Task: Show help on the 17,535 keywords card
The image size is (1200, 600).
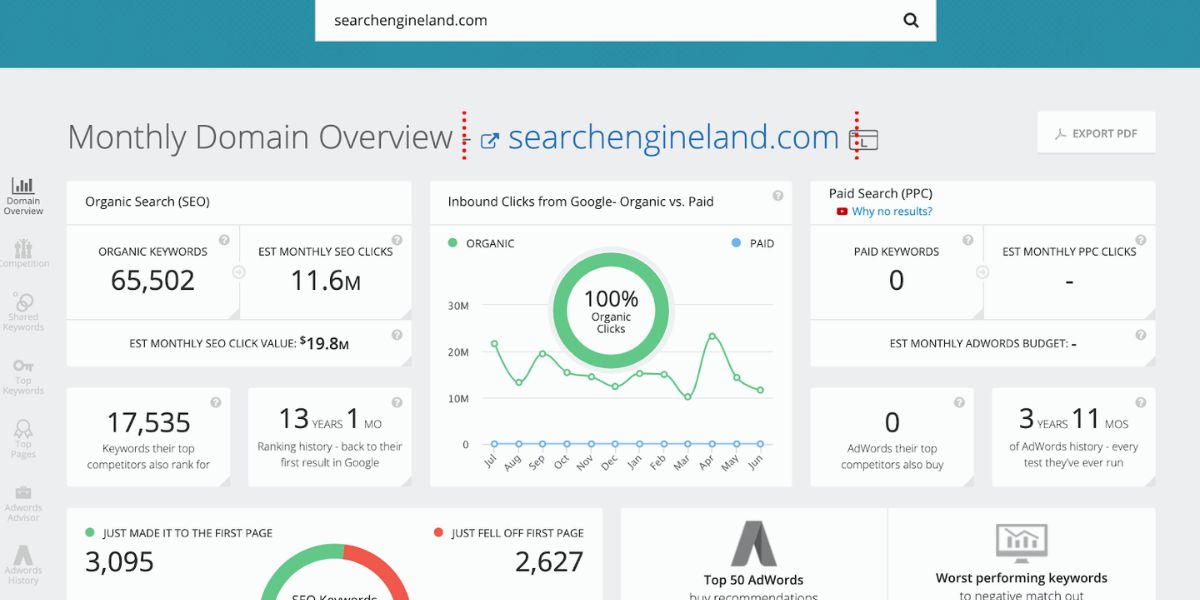Action: pos(216,402)
